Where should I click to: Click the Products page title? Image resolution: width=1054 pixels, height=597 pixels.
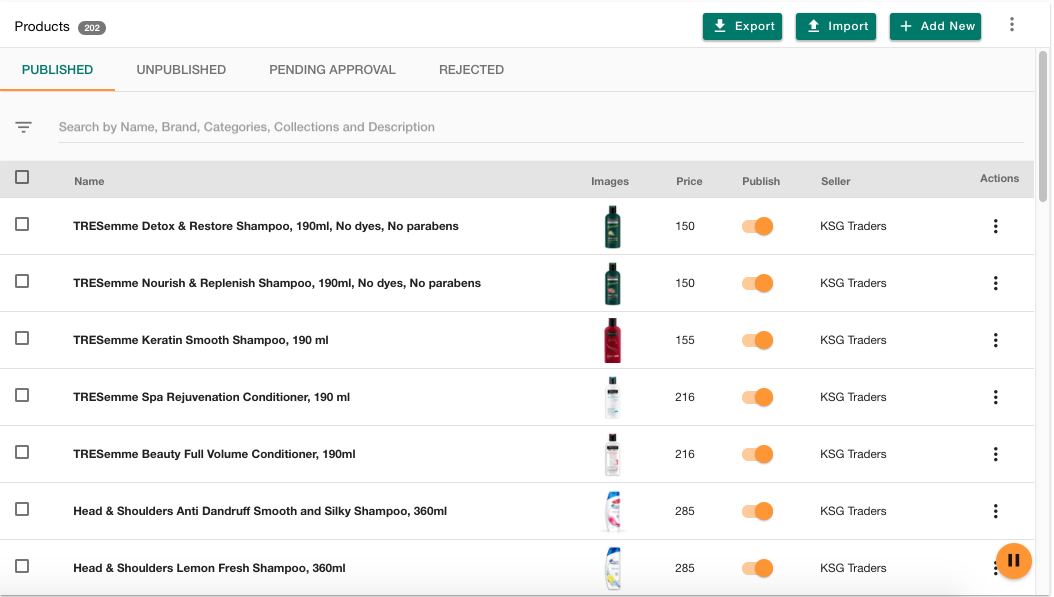42,26
